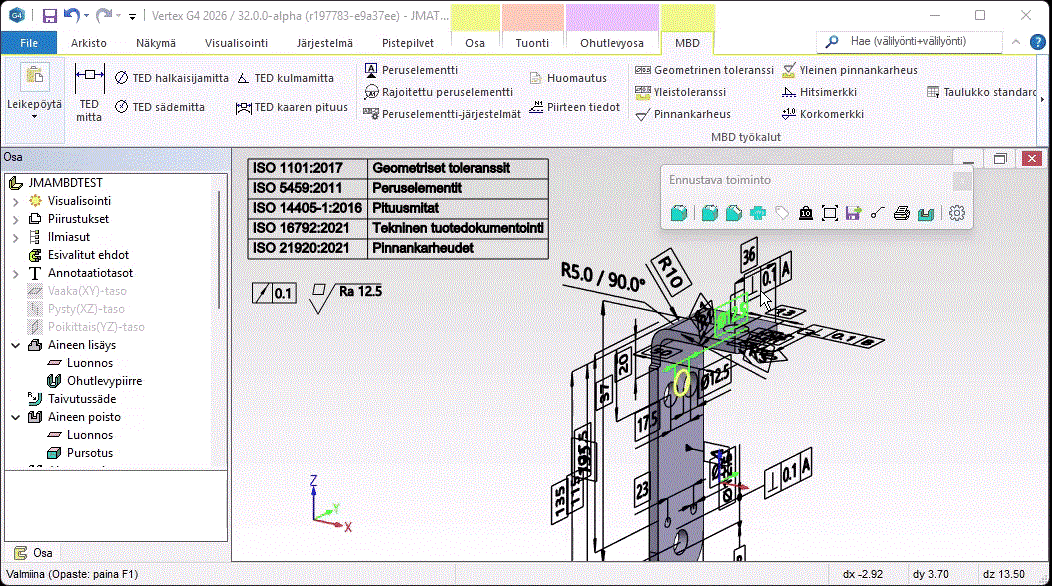Open the Geometrinen toleranssi tool
The image size is (1052, 586).
coord(704,70)
